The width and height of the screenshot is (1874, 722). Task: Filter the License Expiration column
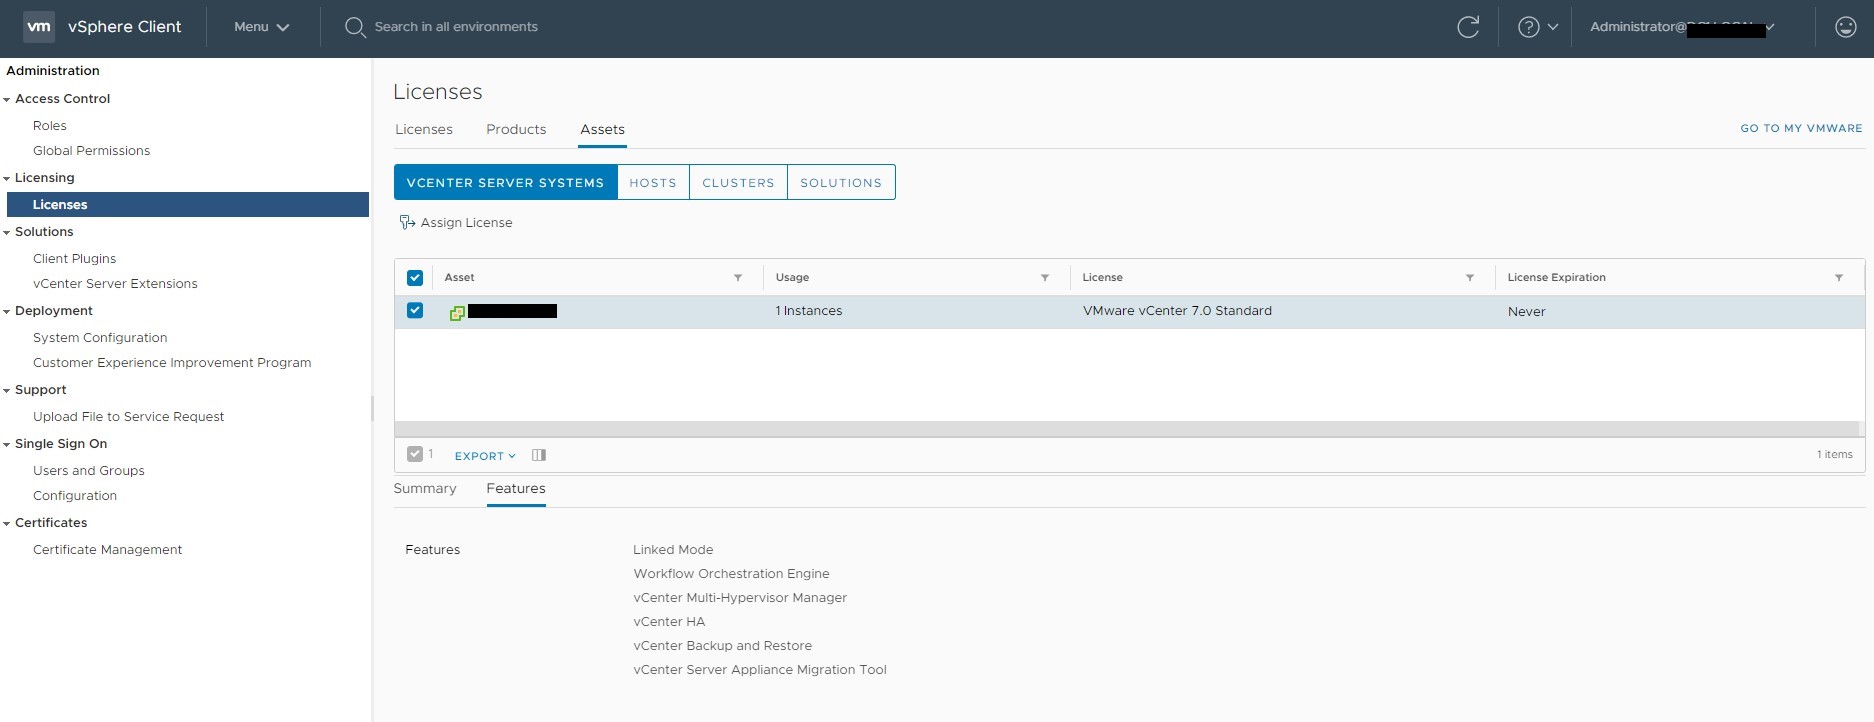pos(1839,278)
